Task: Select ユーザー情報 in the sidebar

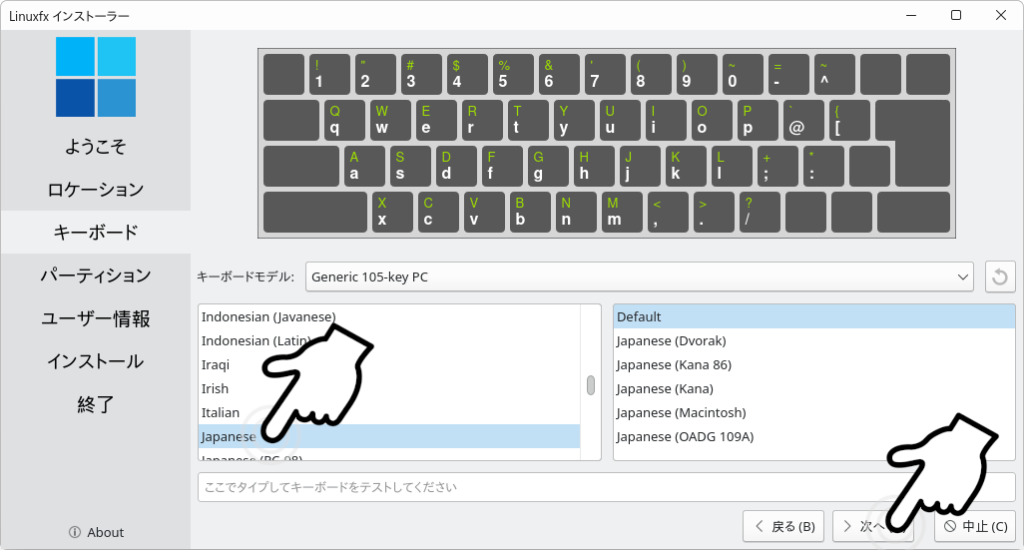Action: 95,319
